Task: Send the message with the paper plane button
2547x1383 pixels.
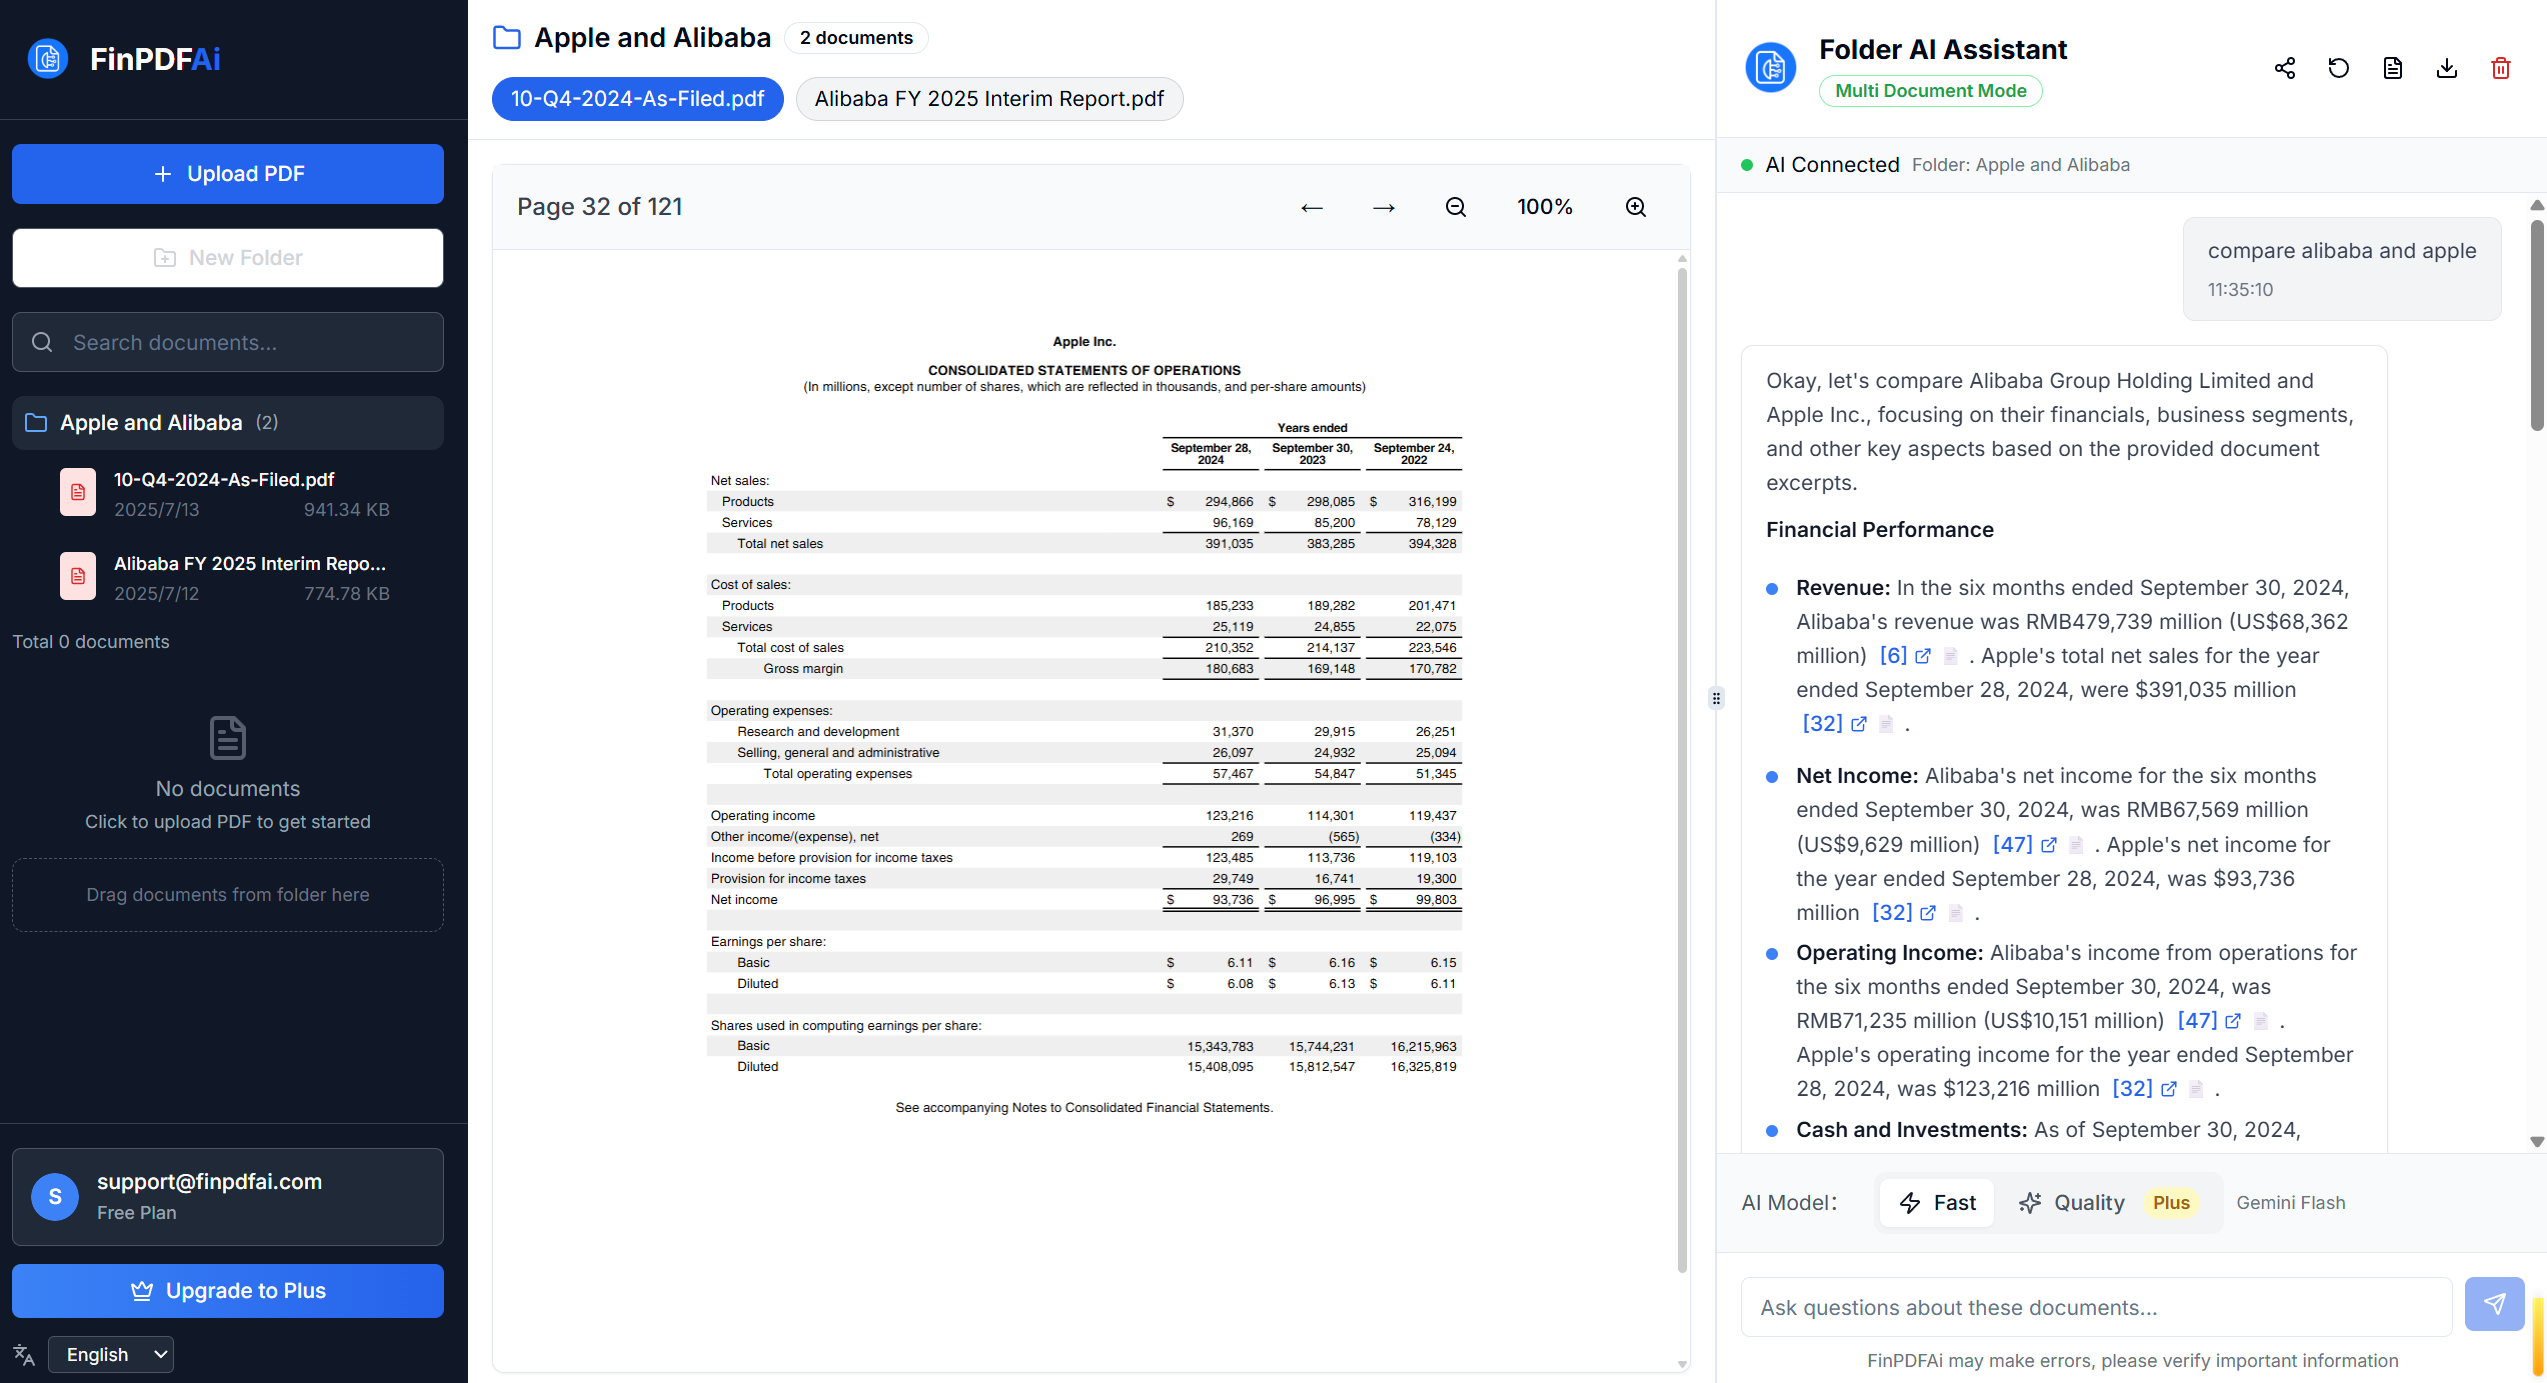Action: click(x=2495, y=1304)
